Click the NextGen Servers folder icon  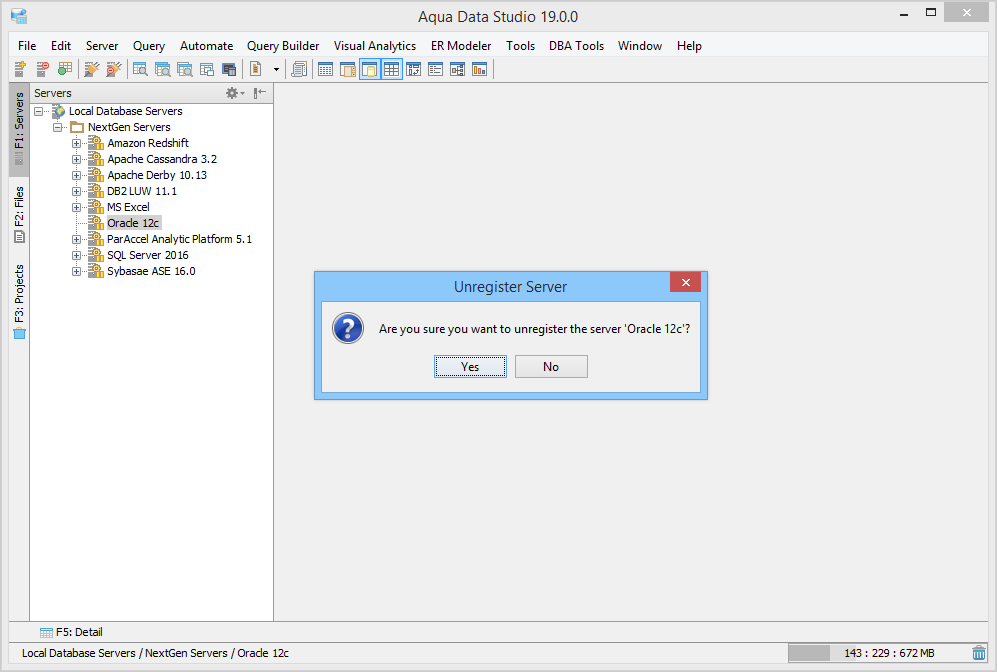(x=77, y=127)
